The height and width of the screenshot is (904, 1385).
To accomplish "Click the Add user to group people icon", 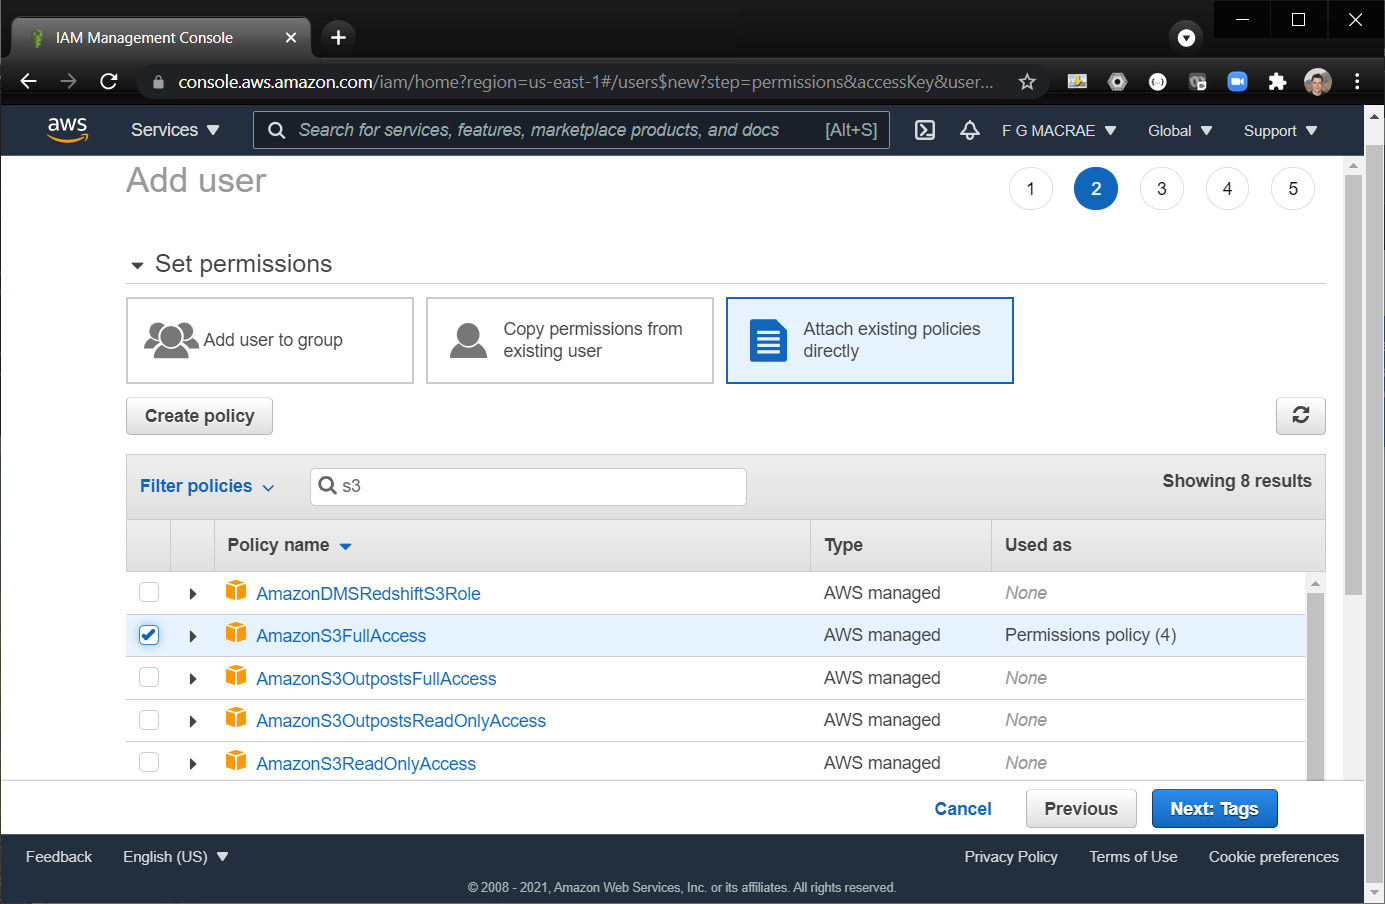I will pyautogui.click(x=171, y=340).
